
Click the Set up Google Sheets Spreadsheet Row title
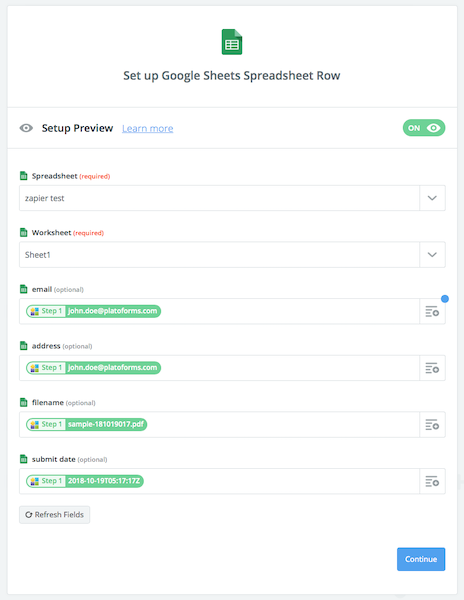point(232,76)
